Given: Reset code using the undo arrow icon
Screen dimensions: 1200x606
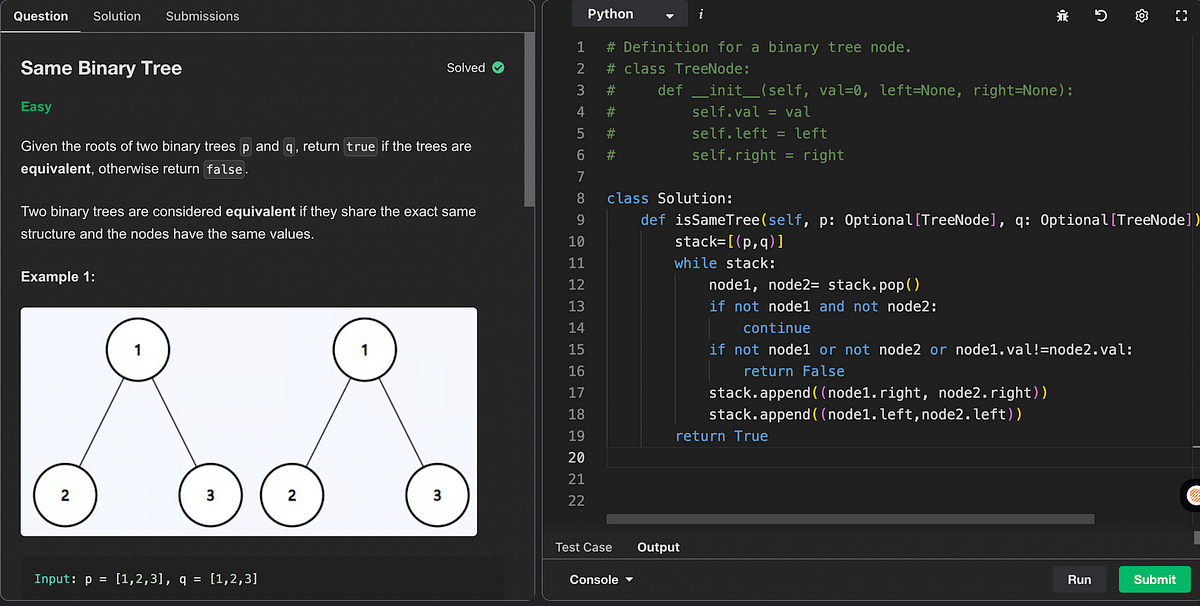Looking at the screenshot, I should coord(1101,16).
